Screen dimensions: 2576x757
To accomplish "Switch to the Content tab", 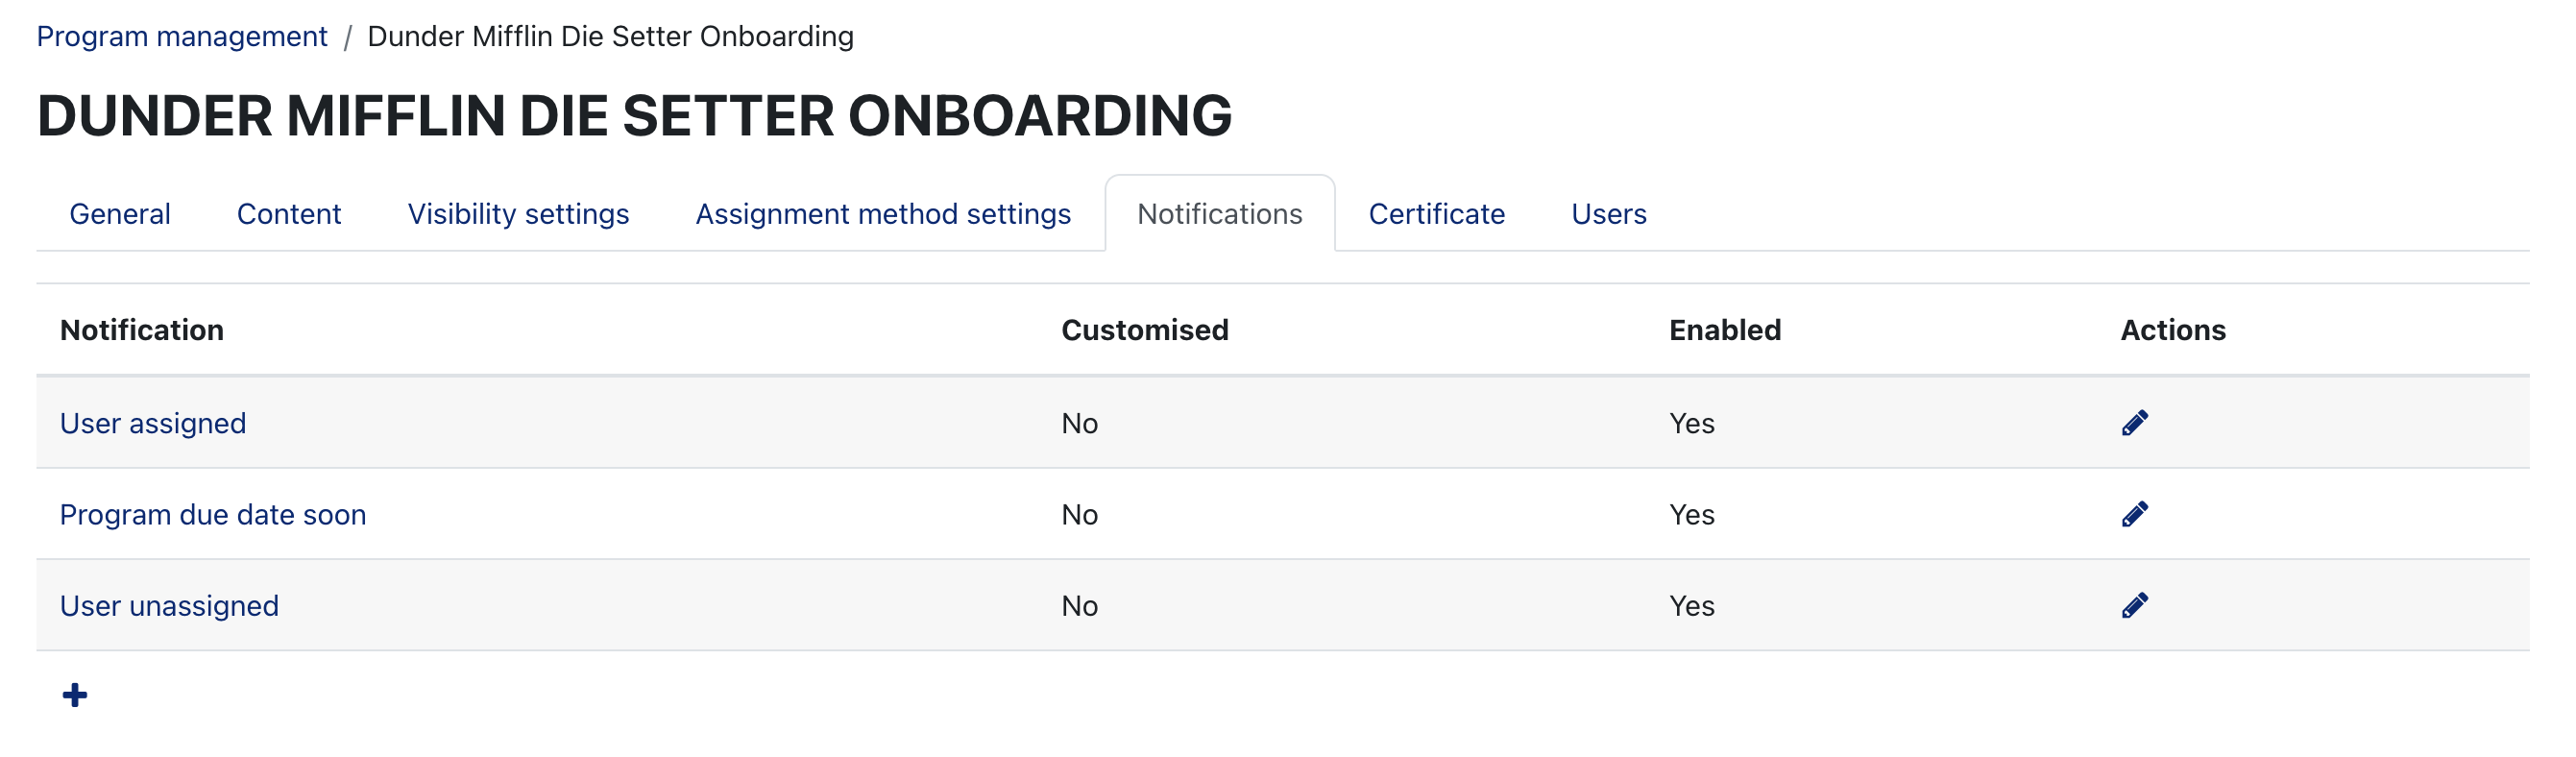I will tap(289, 214).
